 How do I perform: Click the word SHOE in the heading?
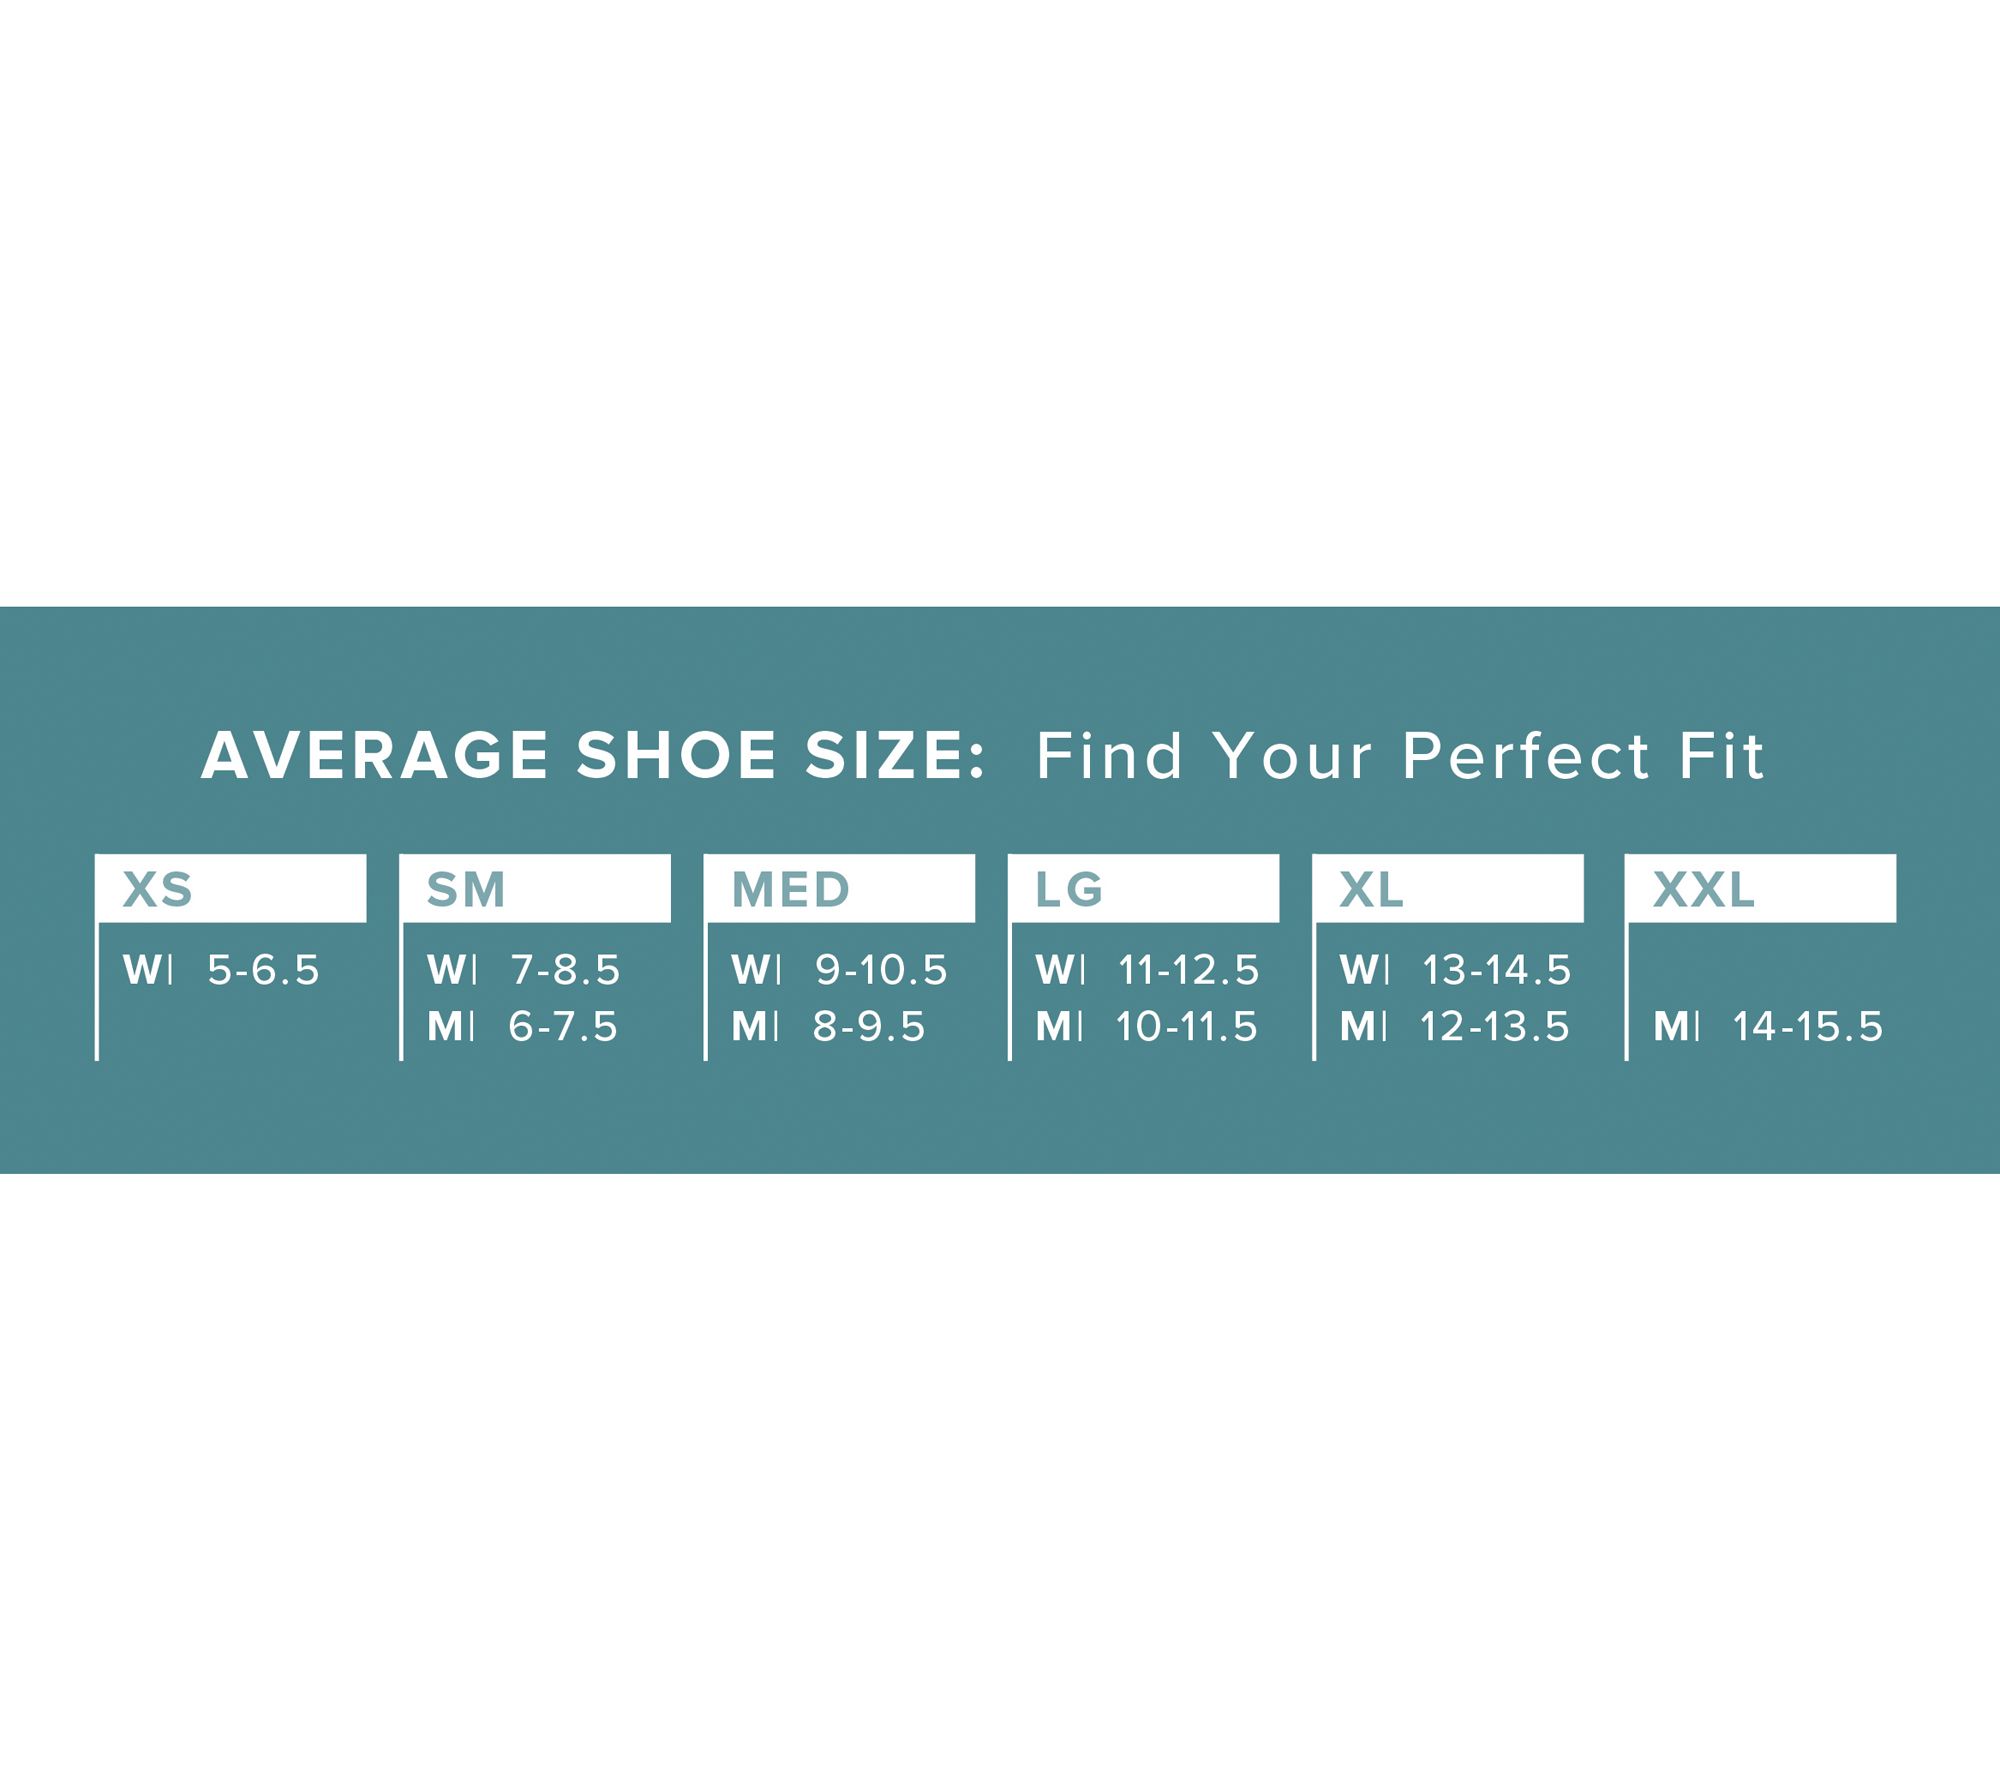click(x=677, y=755)
